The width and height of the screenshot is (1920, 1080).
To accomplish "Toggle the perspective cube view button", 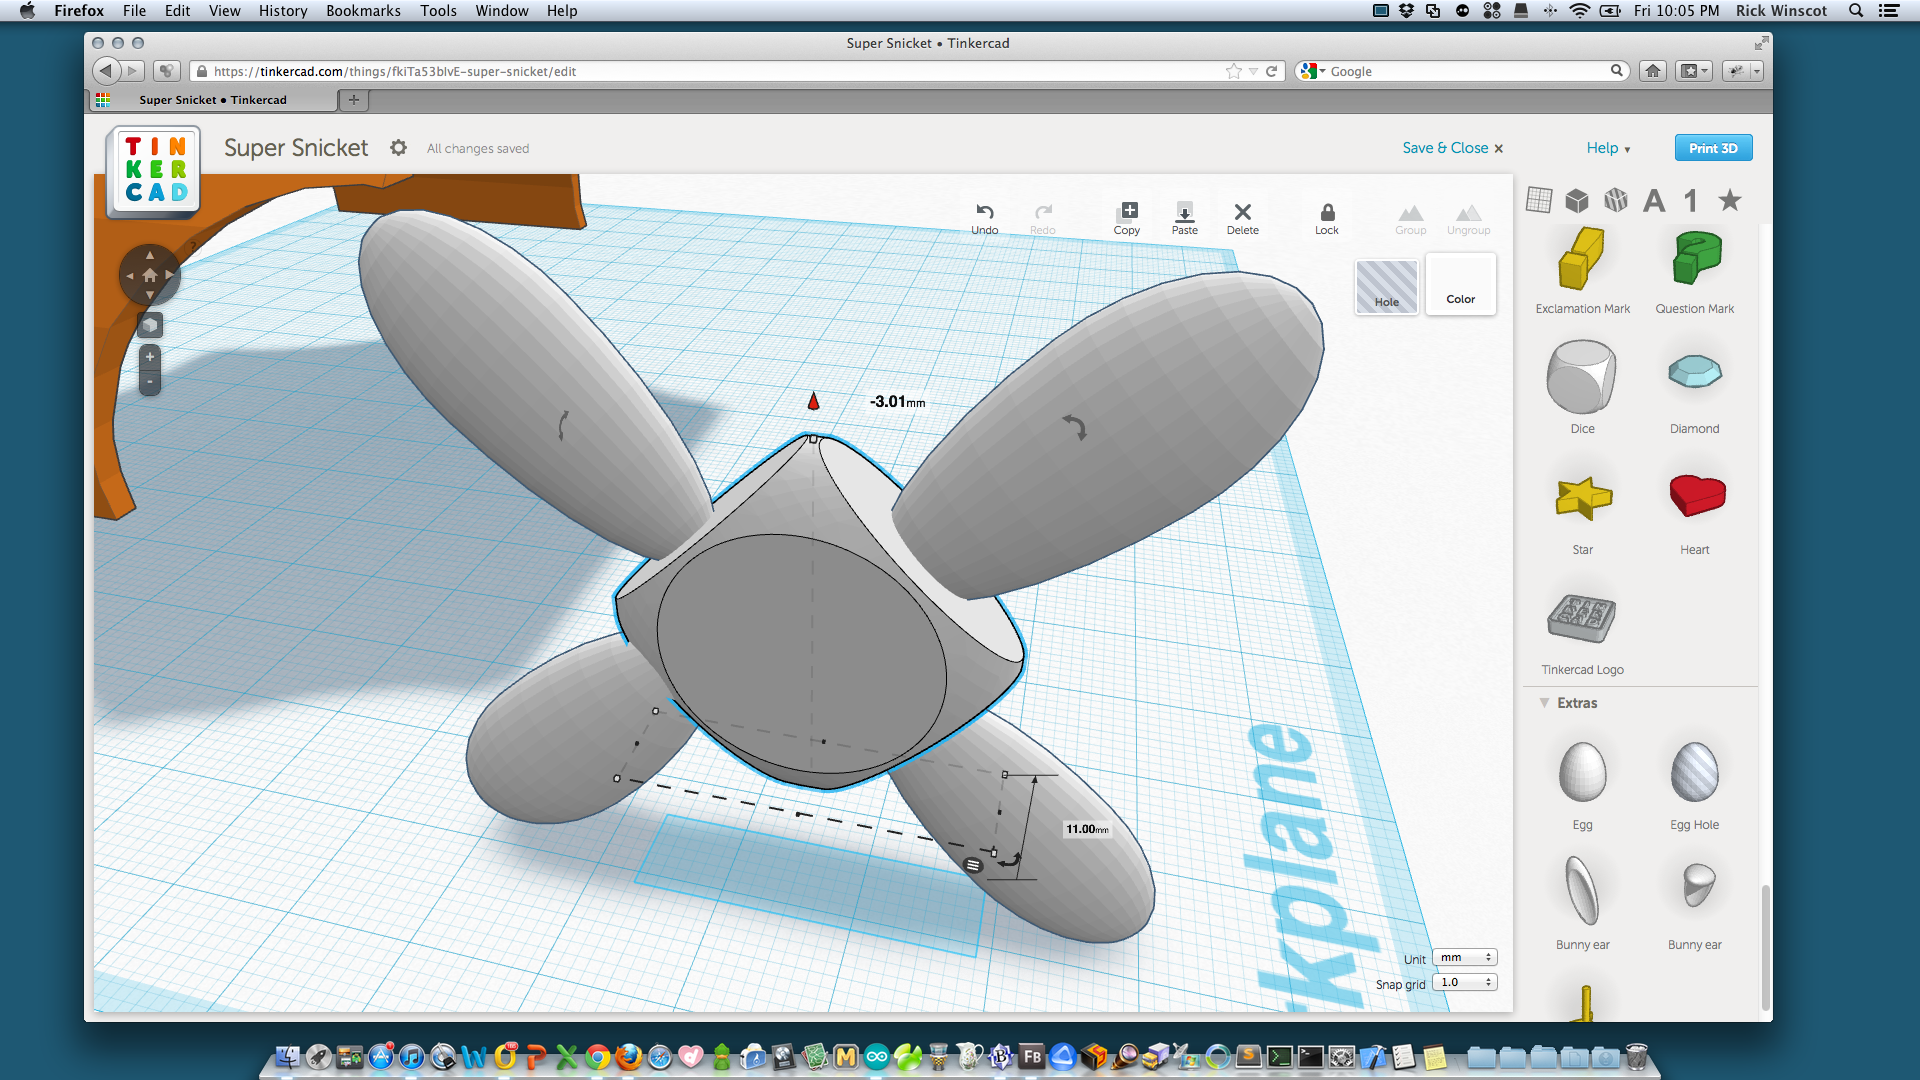I will point(150,325).
